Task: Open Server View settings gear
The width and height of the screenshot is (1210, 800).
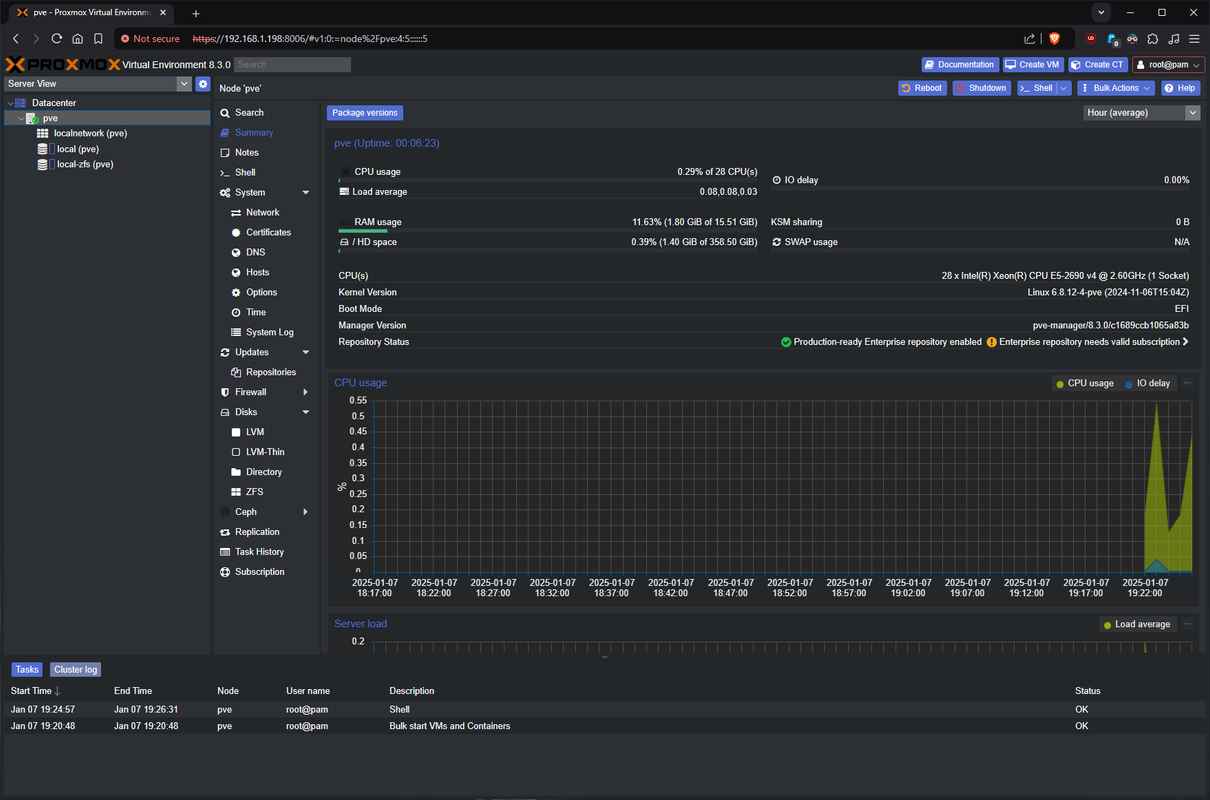Action: (x=203, y=84)
